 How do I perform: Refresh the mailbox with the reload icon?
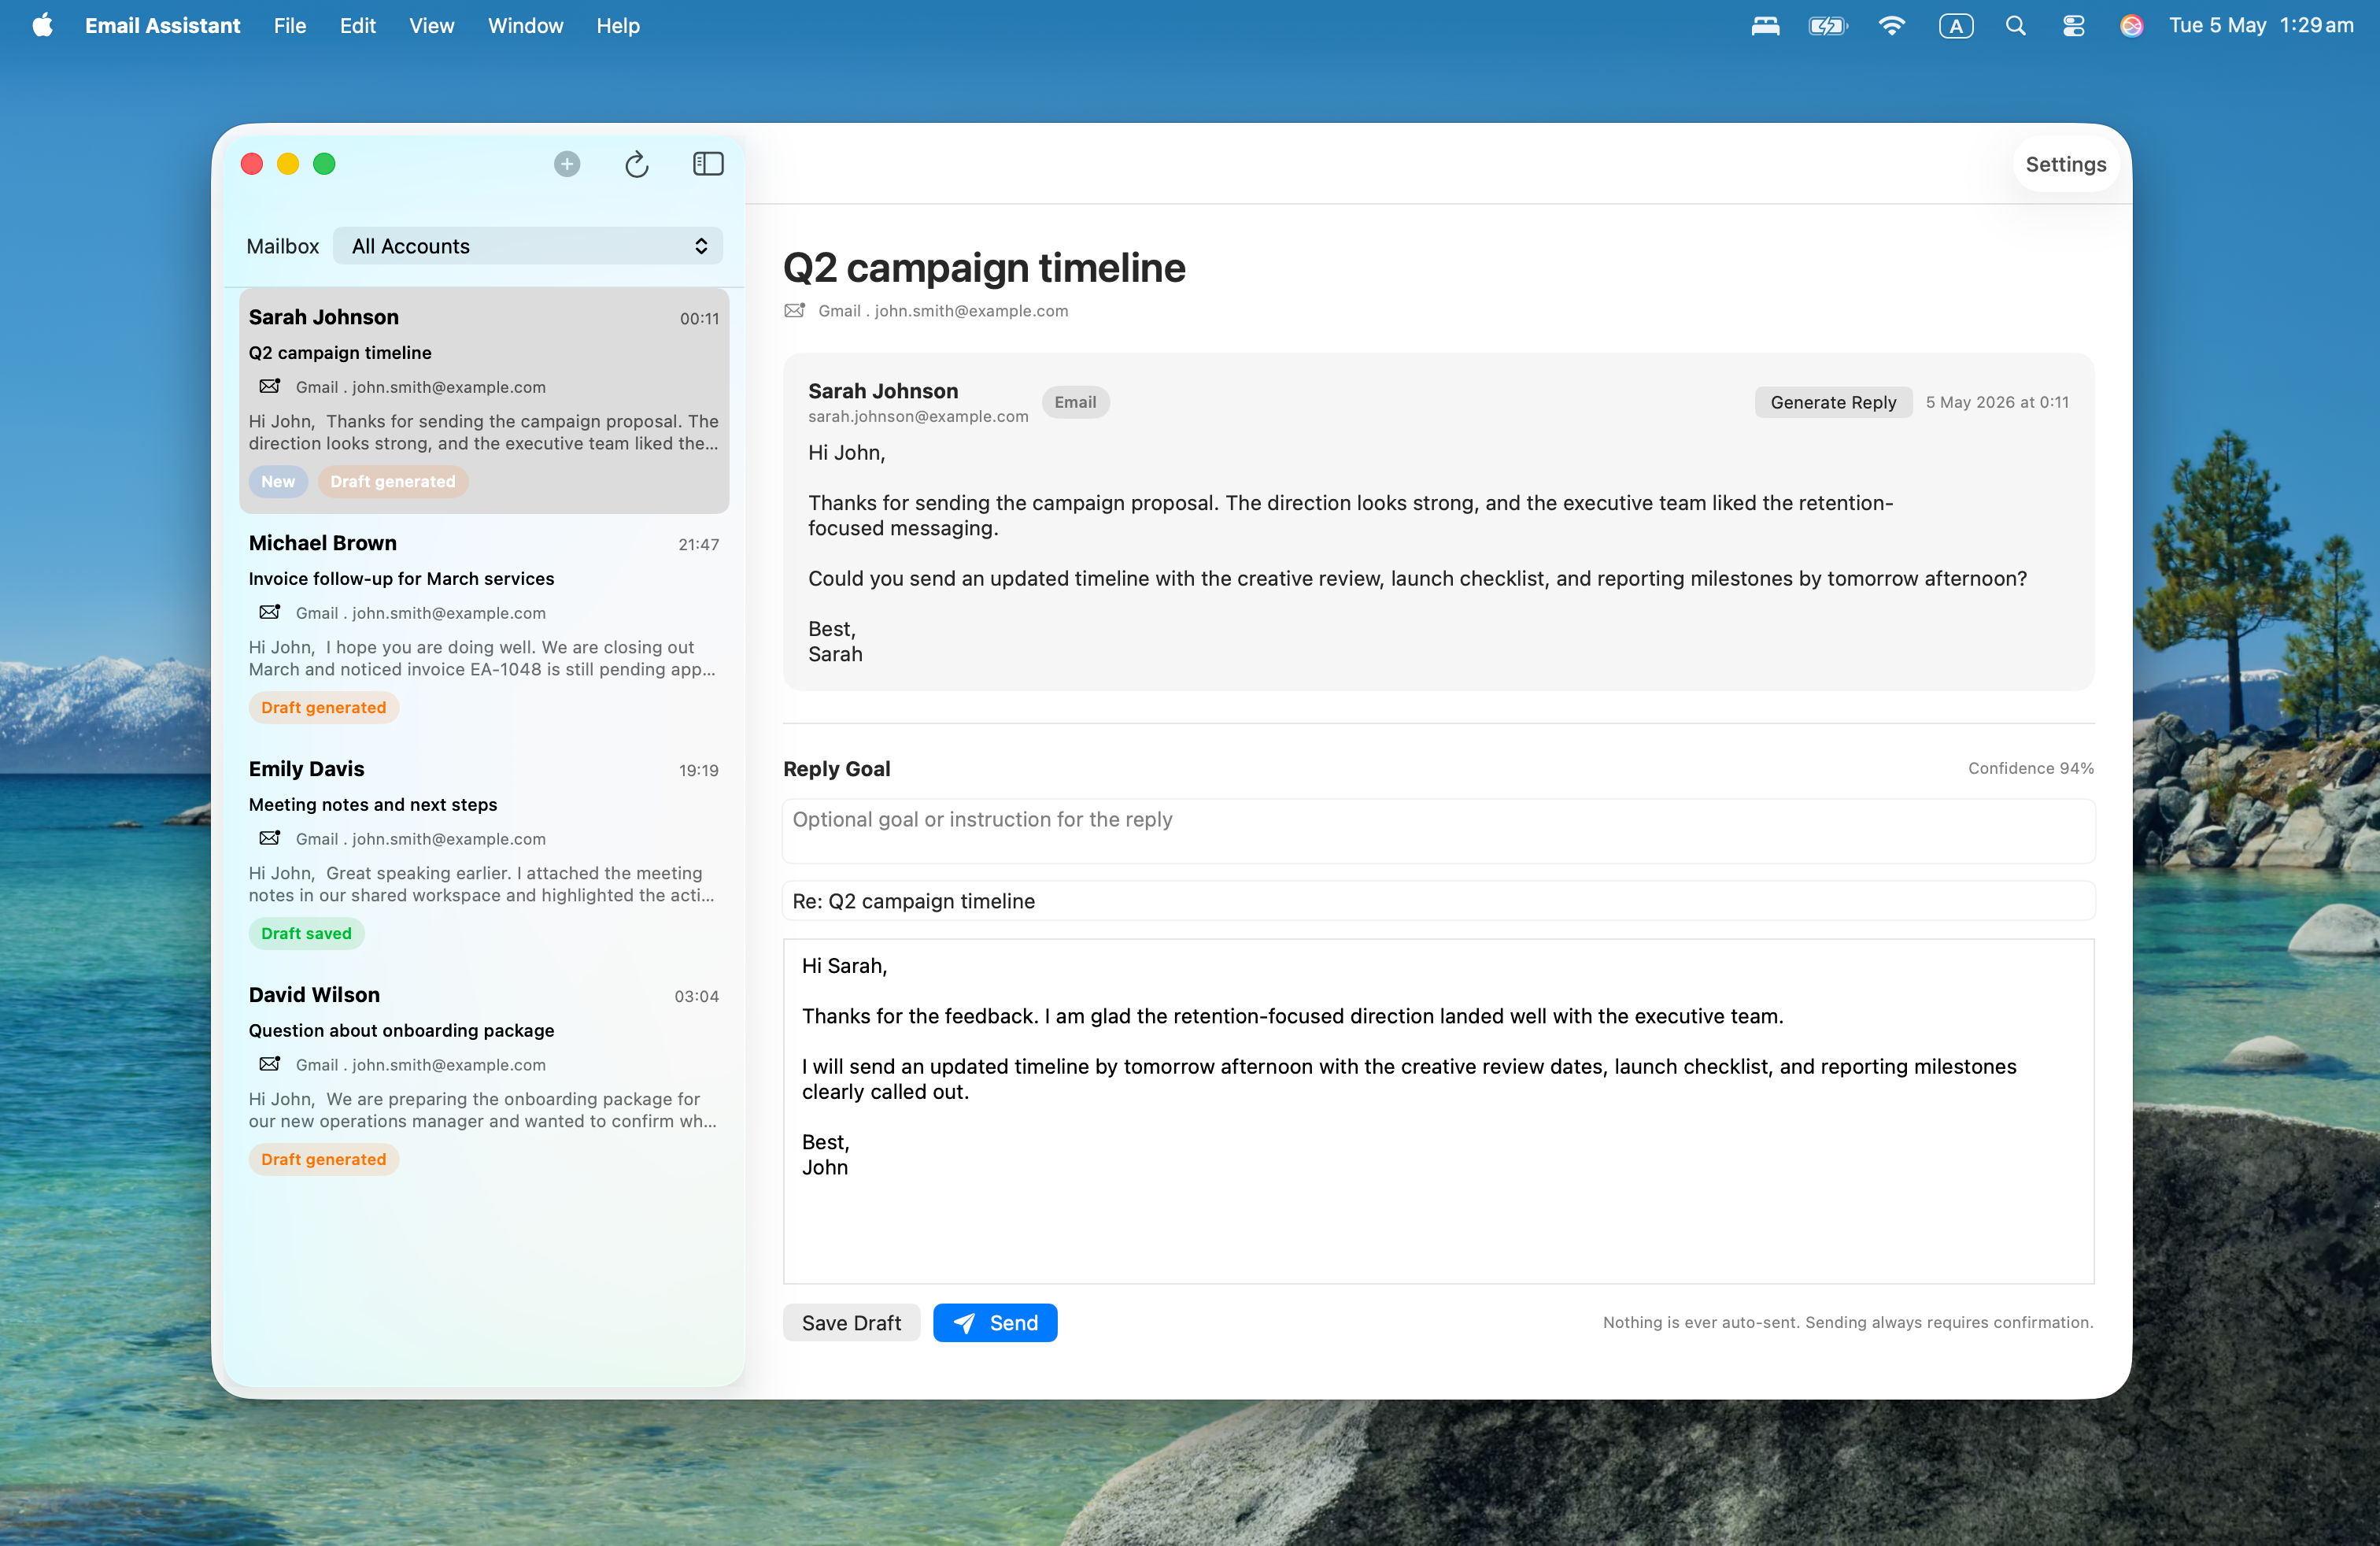tap(637, 164)
